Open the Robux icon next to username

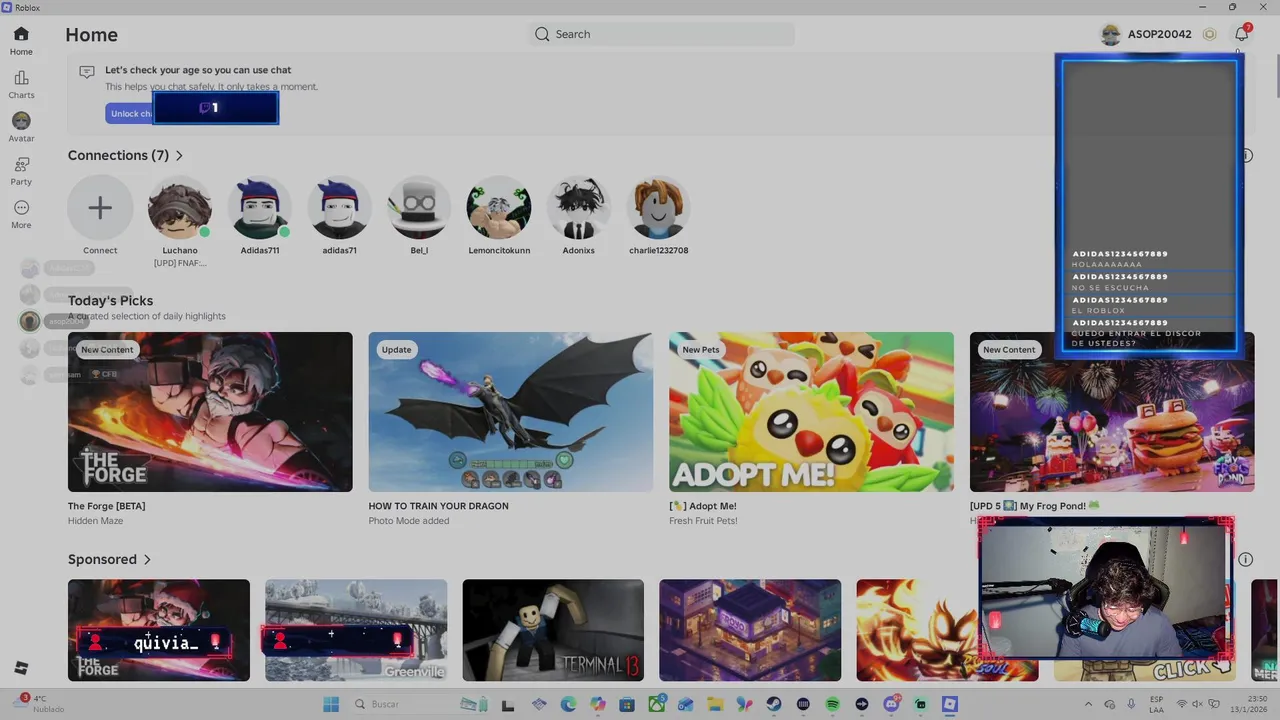coord(1209,34)
